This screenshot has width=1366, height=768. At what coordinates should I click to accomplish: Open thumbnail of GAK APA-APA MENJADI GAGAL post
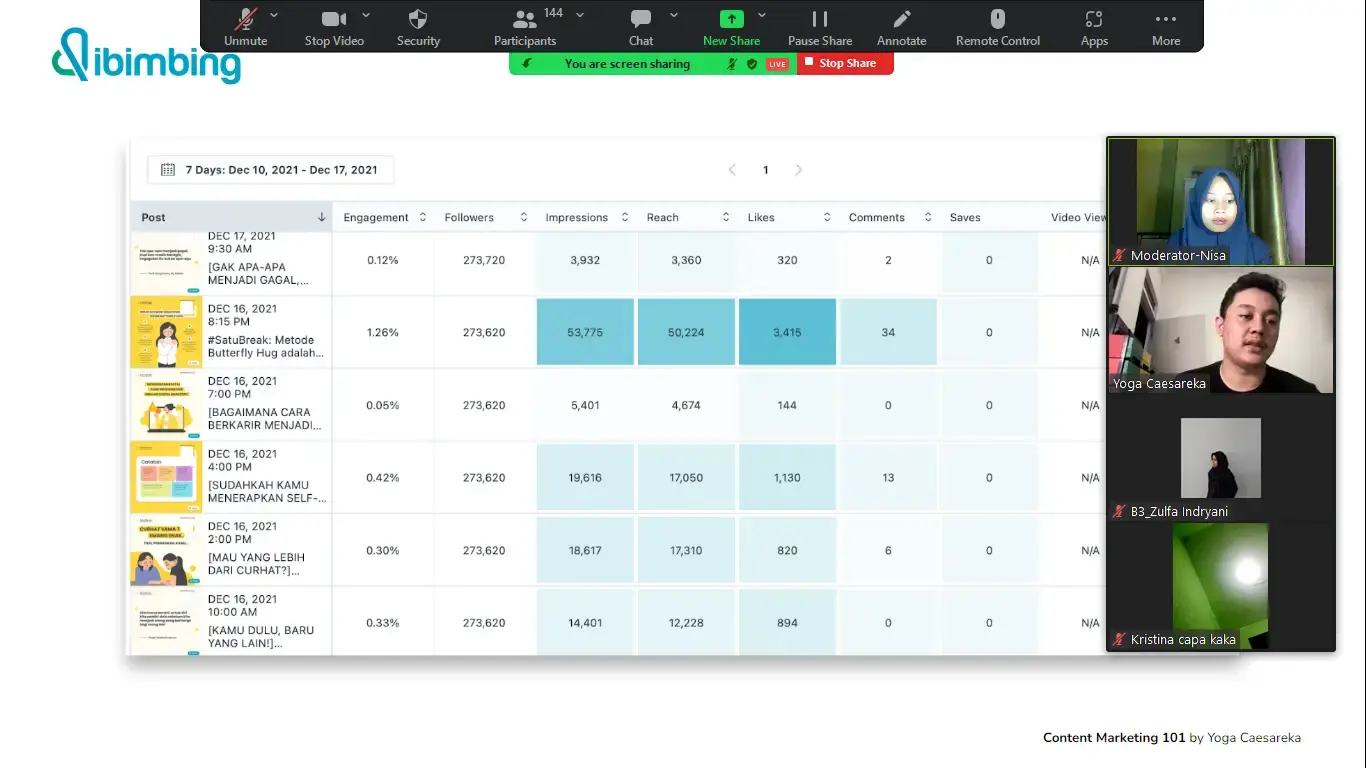pyautogui.click(x=166, y=263)
